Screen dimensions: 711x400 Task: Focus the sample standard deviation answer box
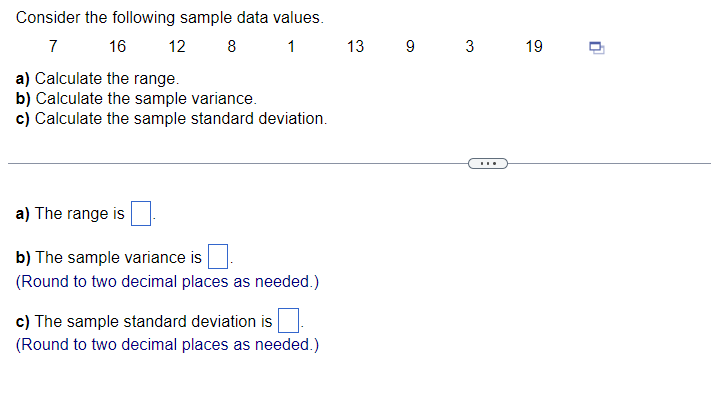[288, 320]
